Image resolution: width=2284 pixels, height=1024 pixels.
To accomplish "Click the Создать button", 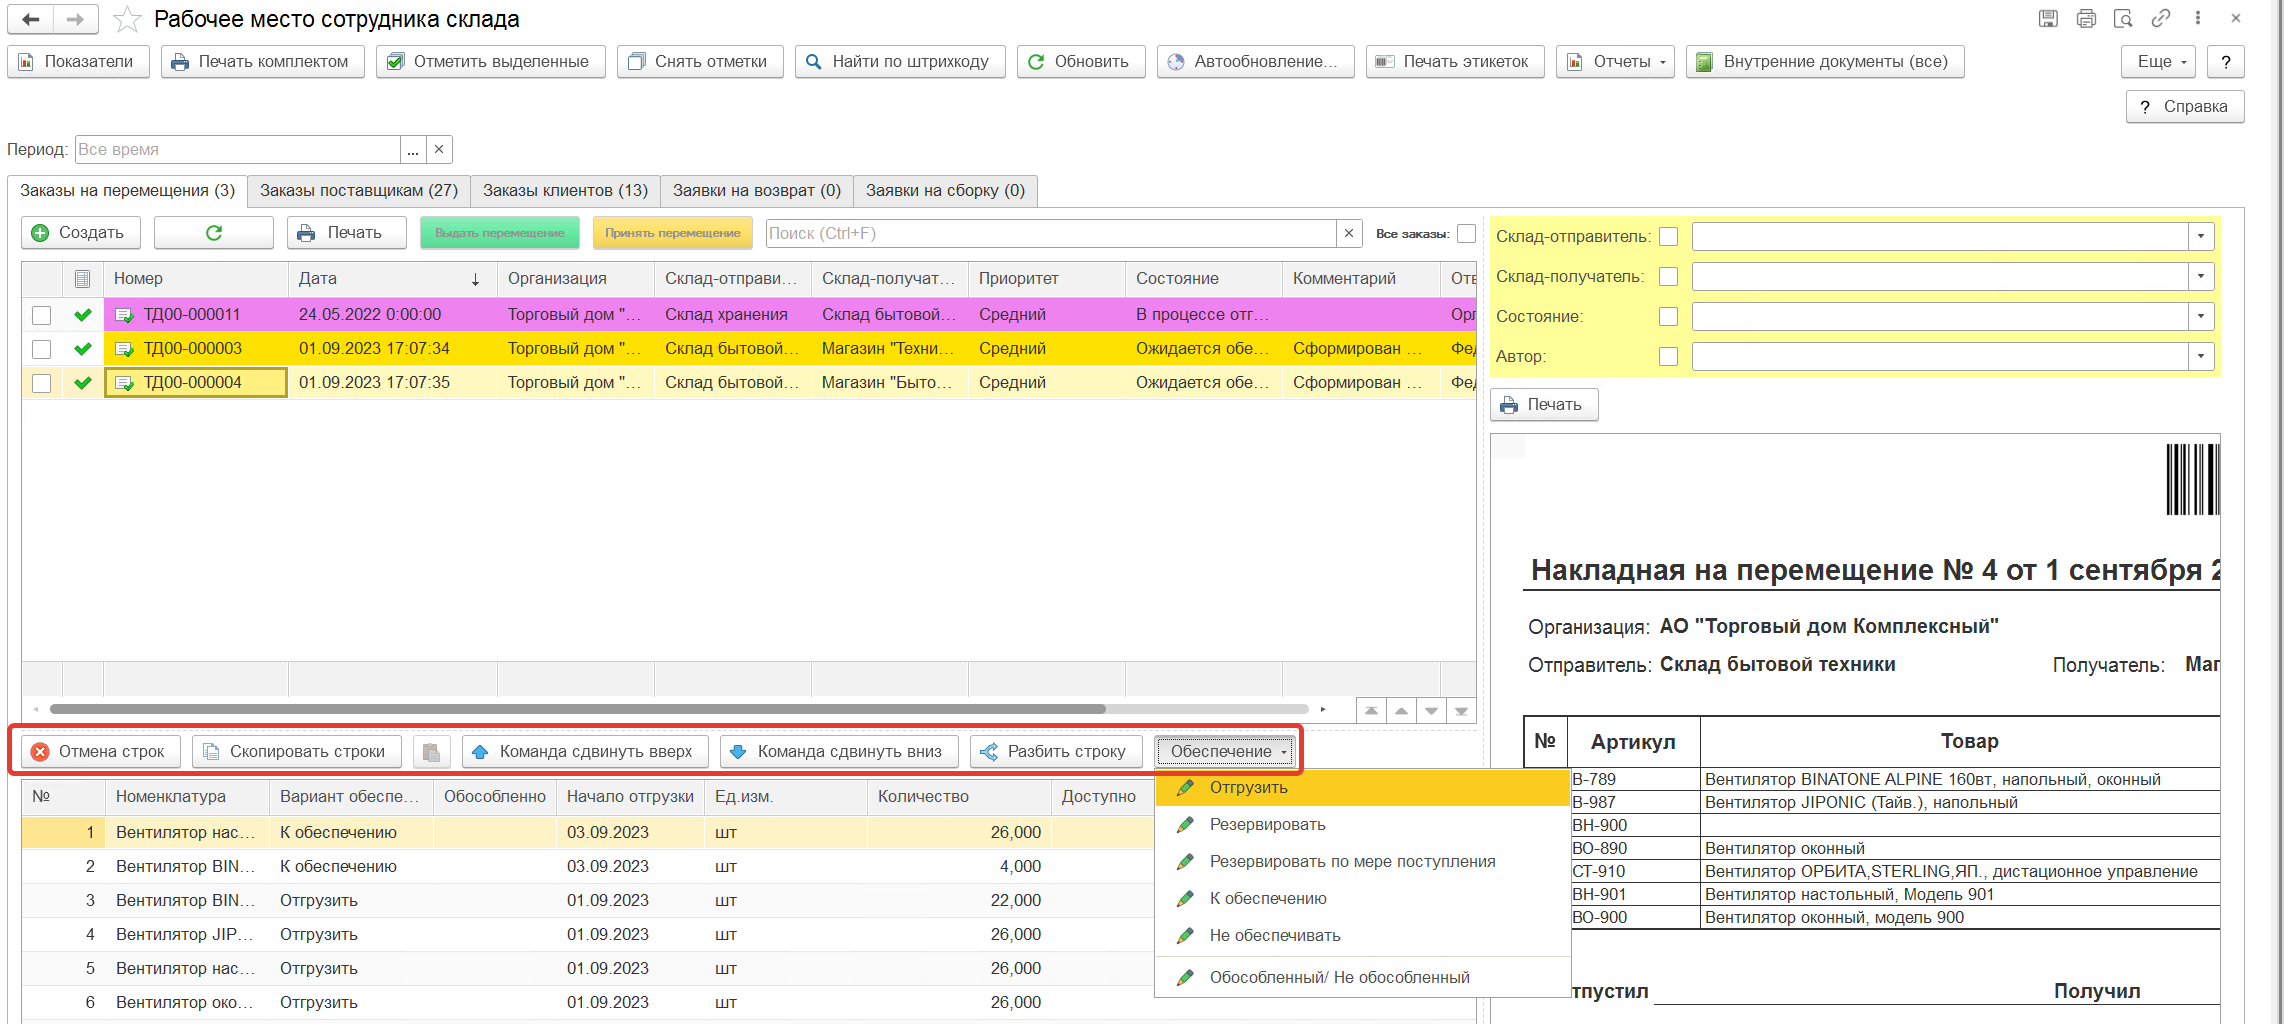I will click(81, 233).
